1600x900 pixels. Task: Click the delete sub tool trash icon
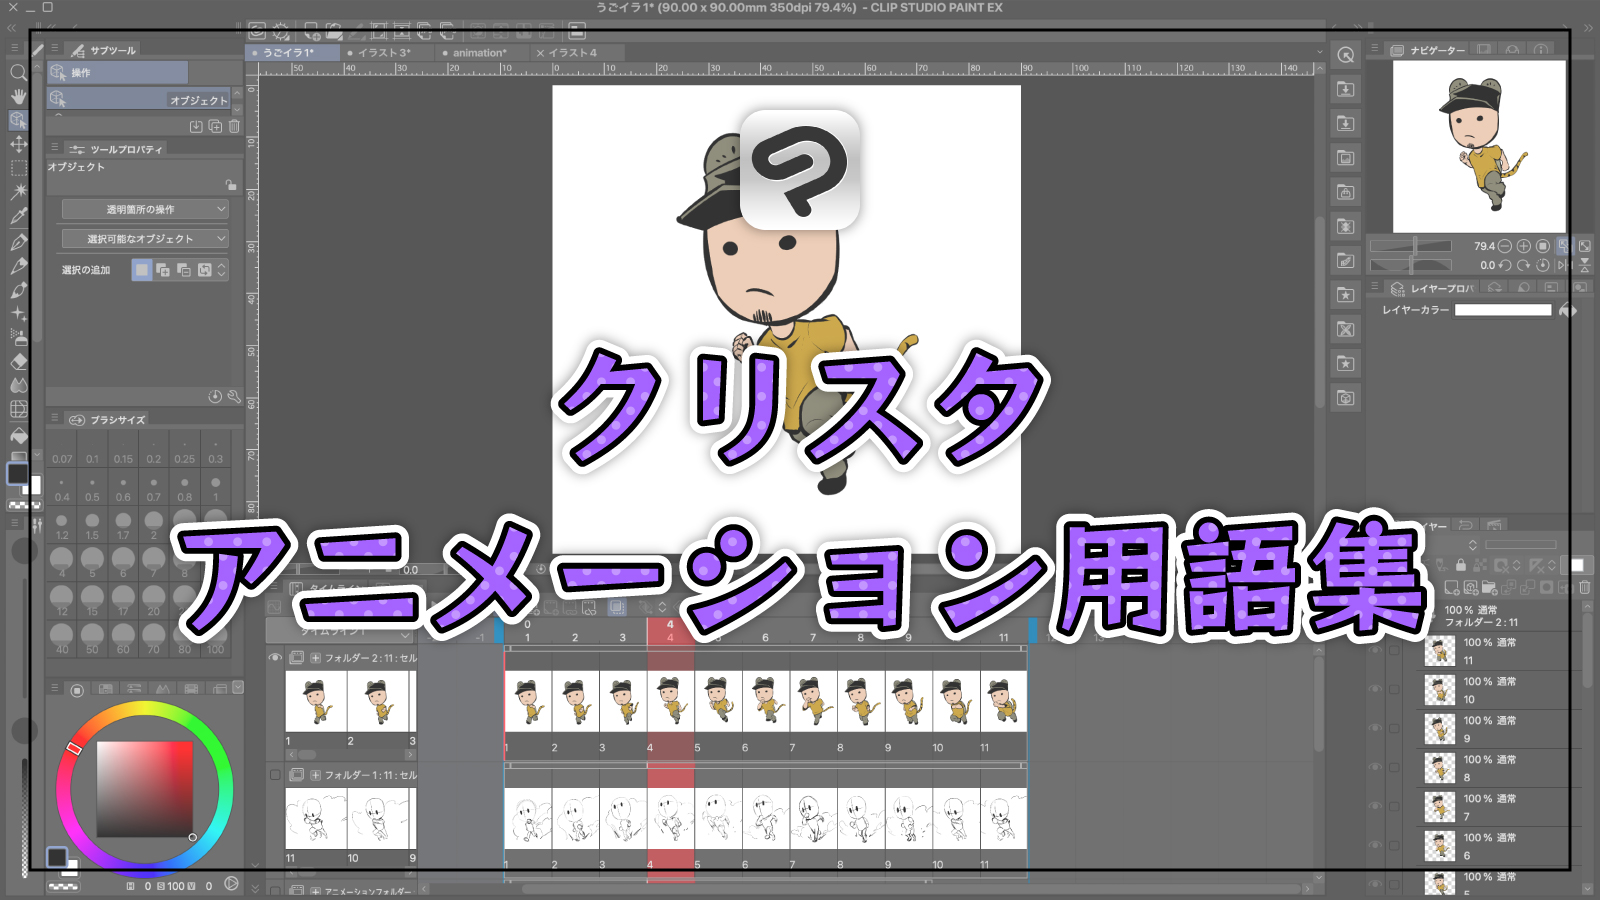pos(234,126)
